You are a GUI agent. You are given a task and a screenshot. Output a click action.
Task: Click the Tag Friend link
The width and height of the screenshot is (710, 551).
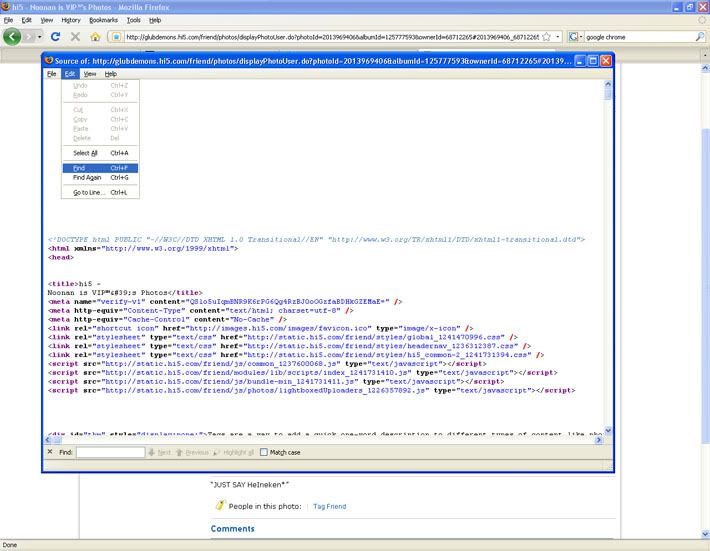coord(329,506)
